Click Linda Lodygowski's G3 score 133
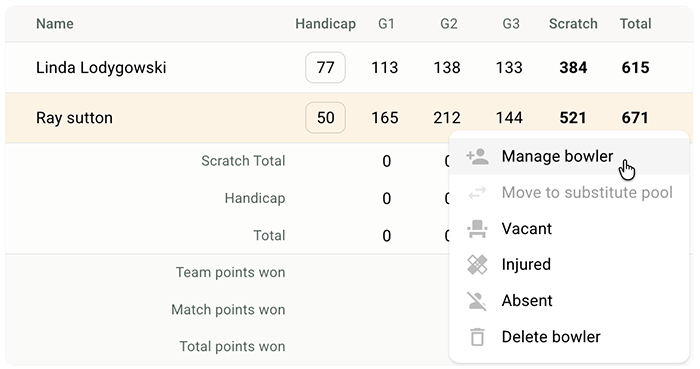This screenshot has height=369, width=700. (x=509, y=68)
